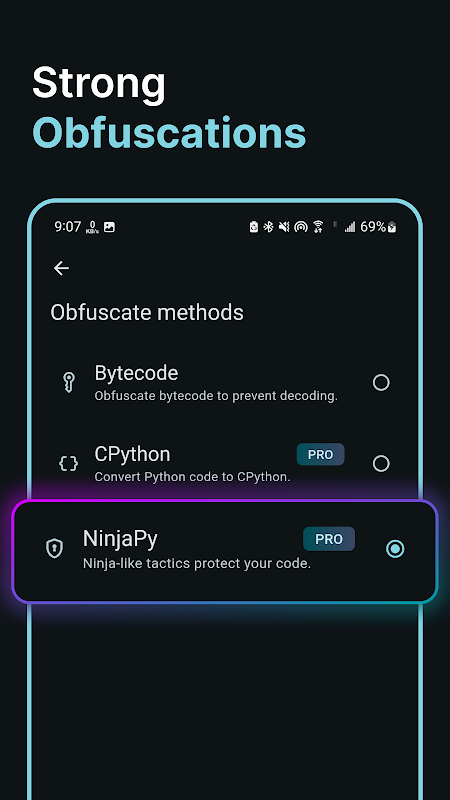Choose the Bytecode method title
The height and width of the screenshot is (800, 450).
pyautogui.click(x=136, y=373)
